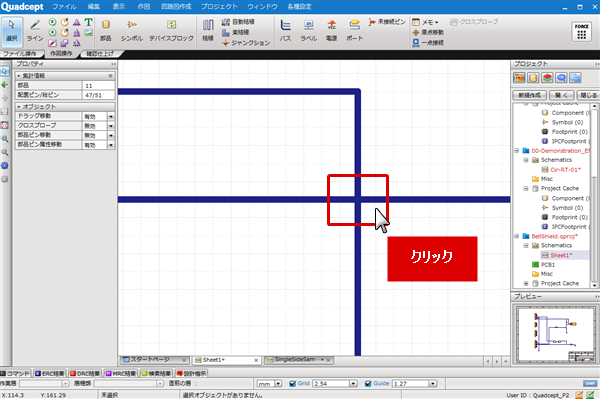Toggle the Guide checkbox
This screenshot has width=600, height=399.
click(368, 383)
